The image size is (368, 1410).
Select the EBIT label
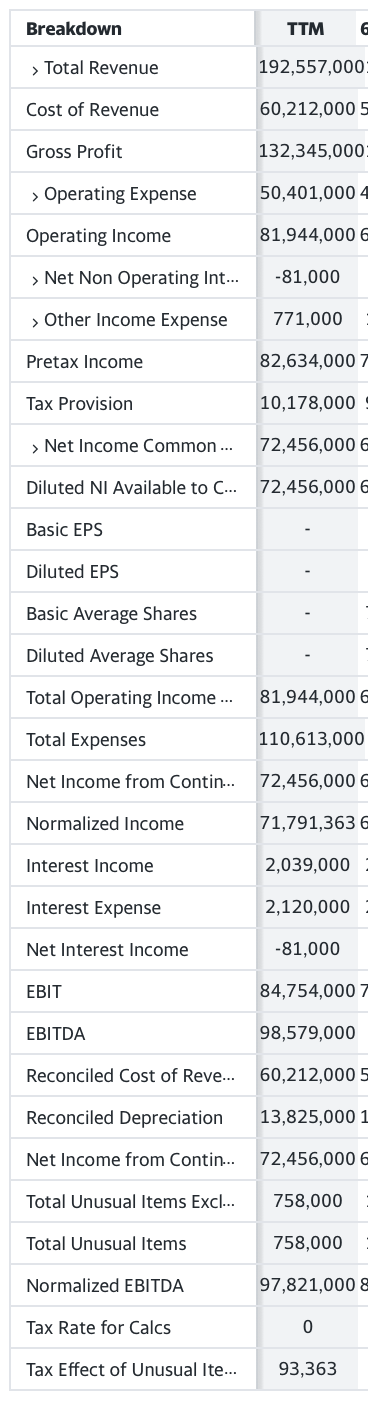tap(44, 992)
